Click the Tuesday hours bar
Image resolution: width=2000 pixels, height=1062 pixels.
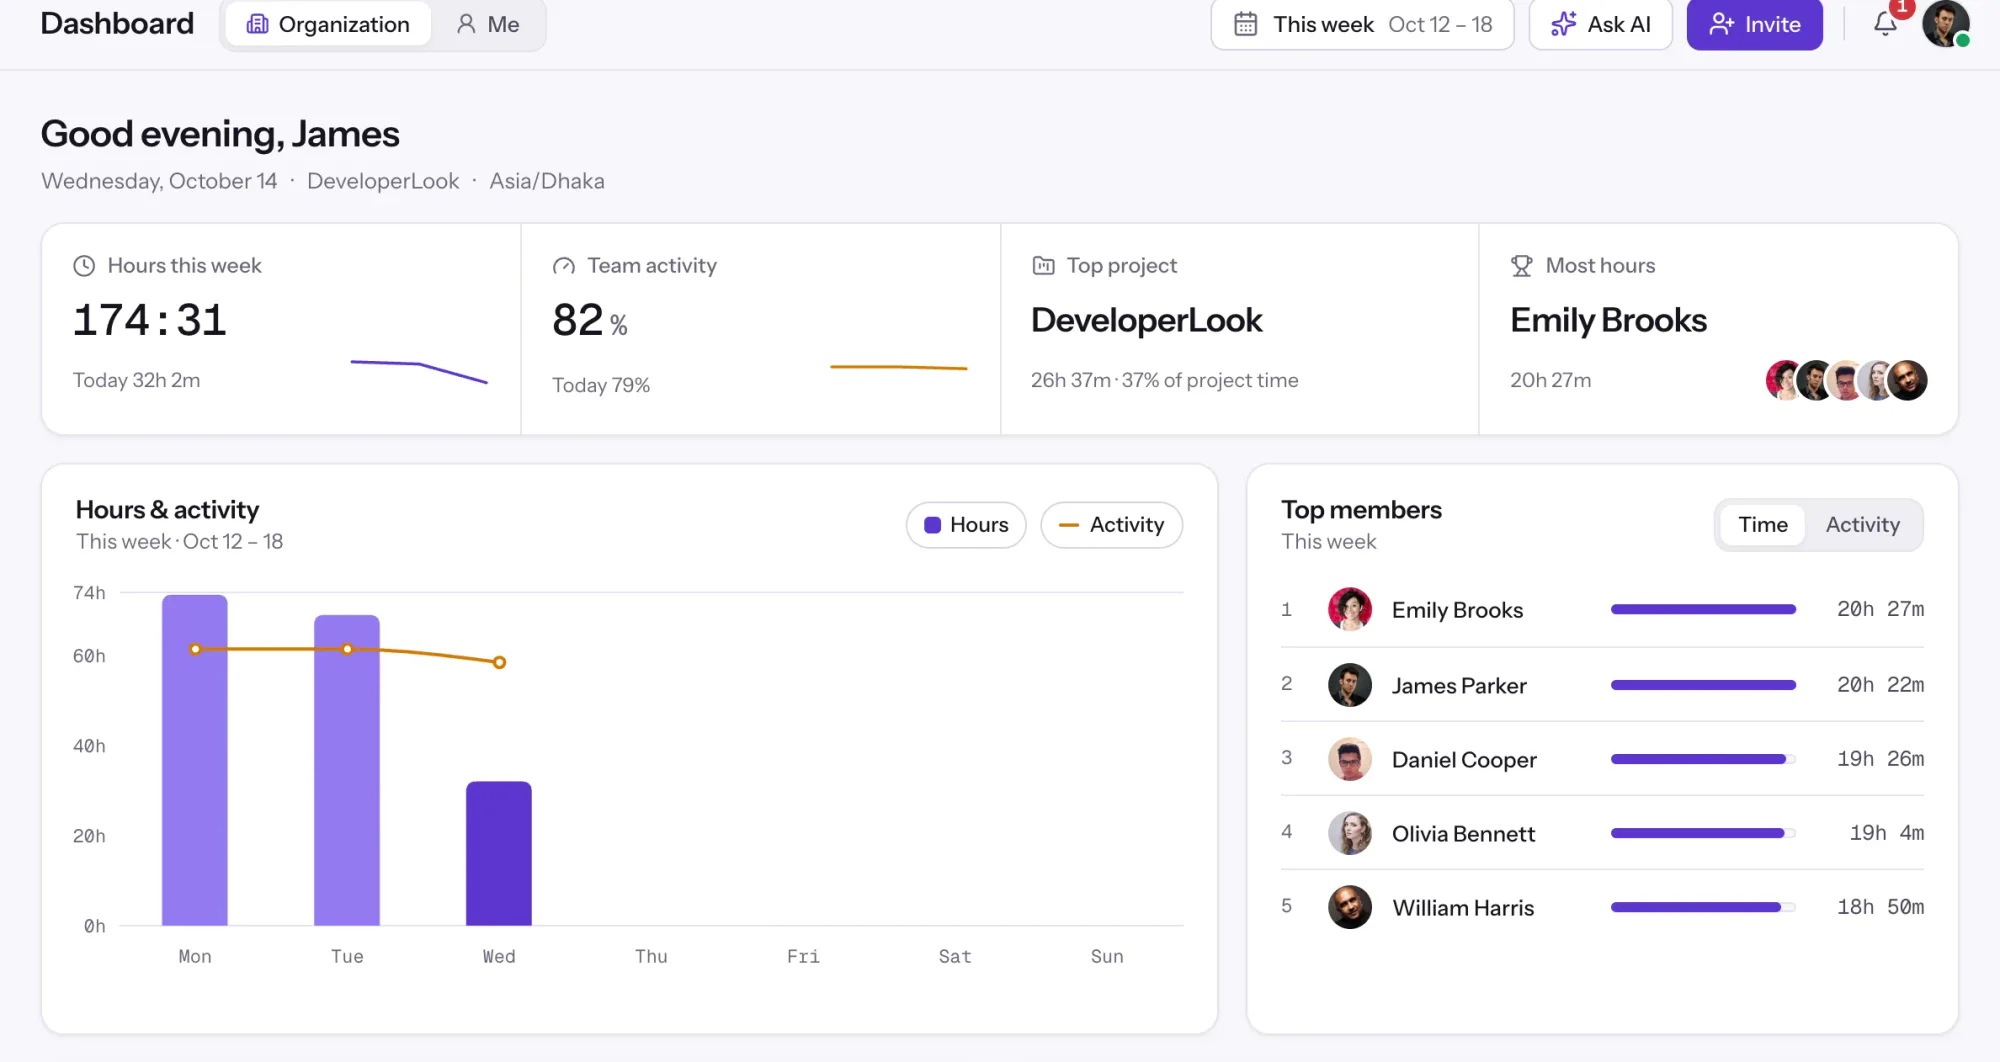(x=347, y=770)
